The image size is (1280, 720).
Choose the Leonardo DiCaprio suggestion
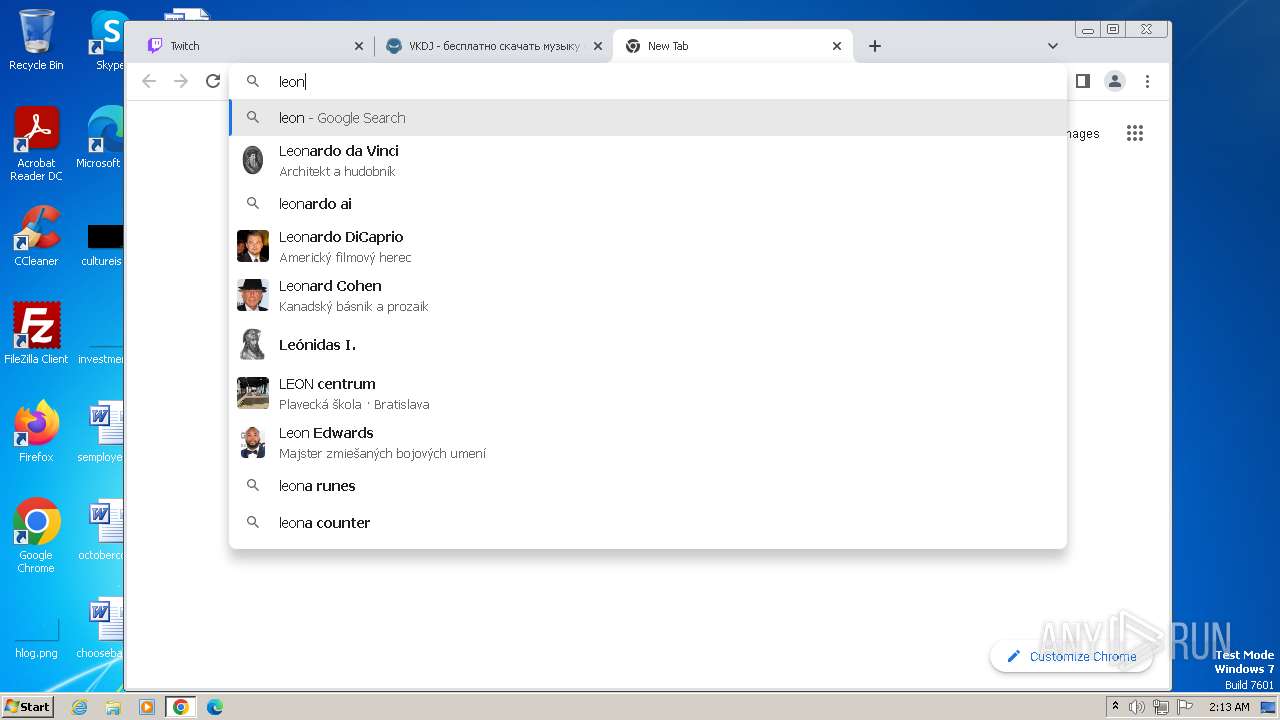[x=648, y=246]
